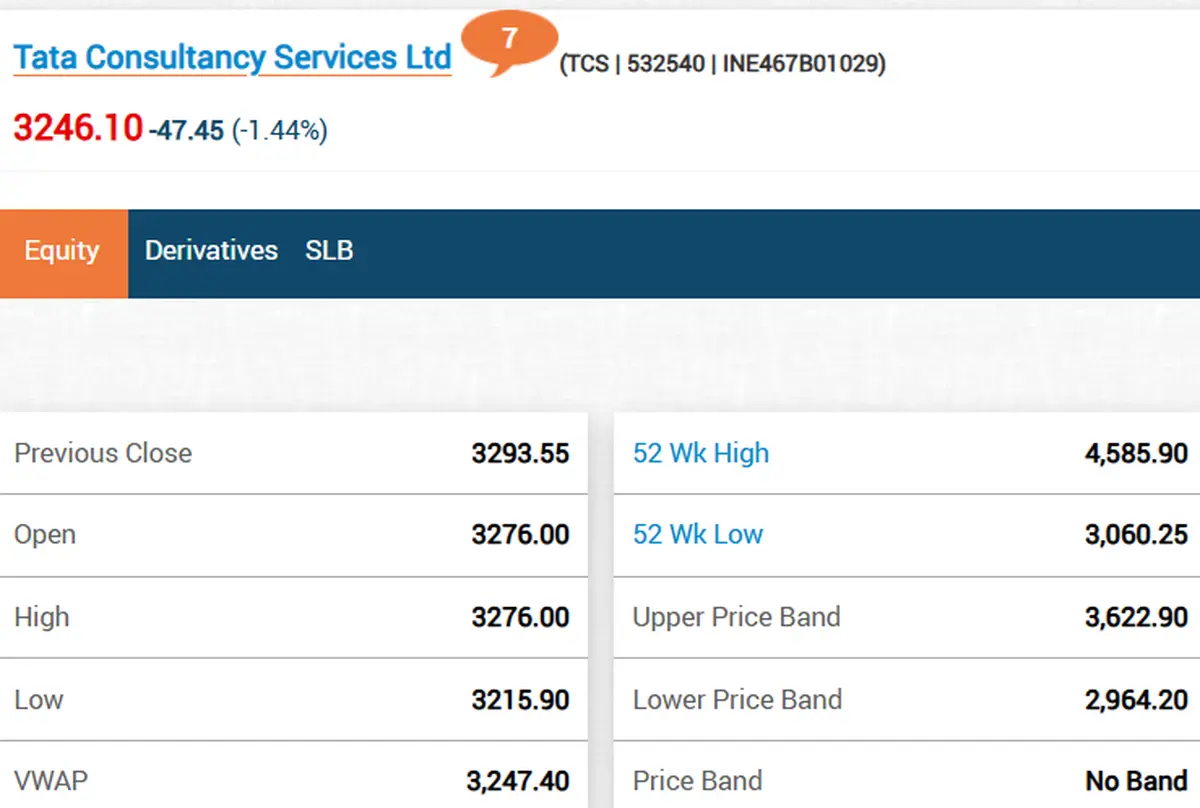Click the Lower Price Band value 2,964.20
The image size is (1200, 808).
point(1136,699)
